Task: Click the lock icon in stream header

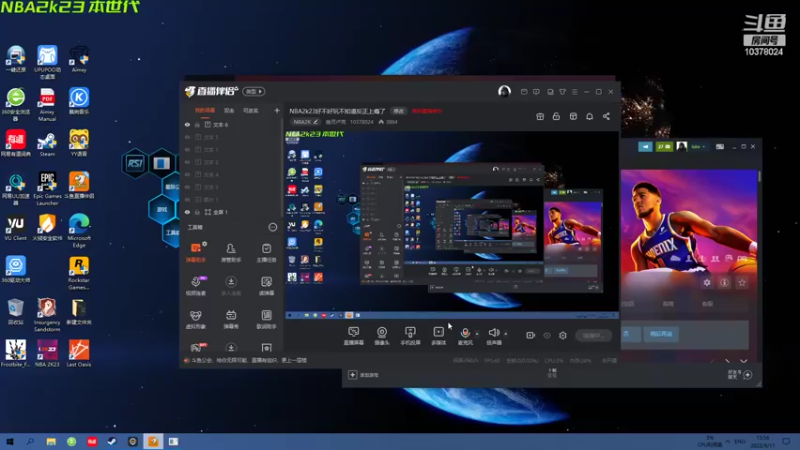Action: [x=556, y=116]
